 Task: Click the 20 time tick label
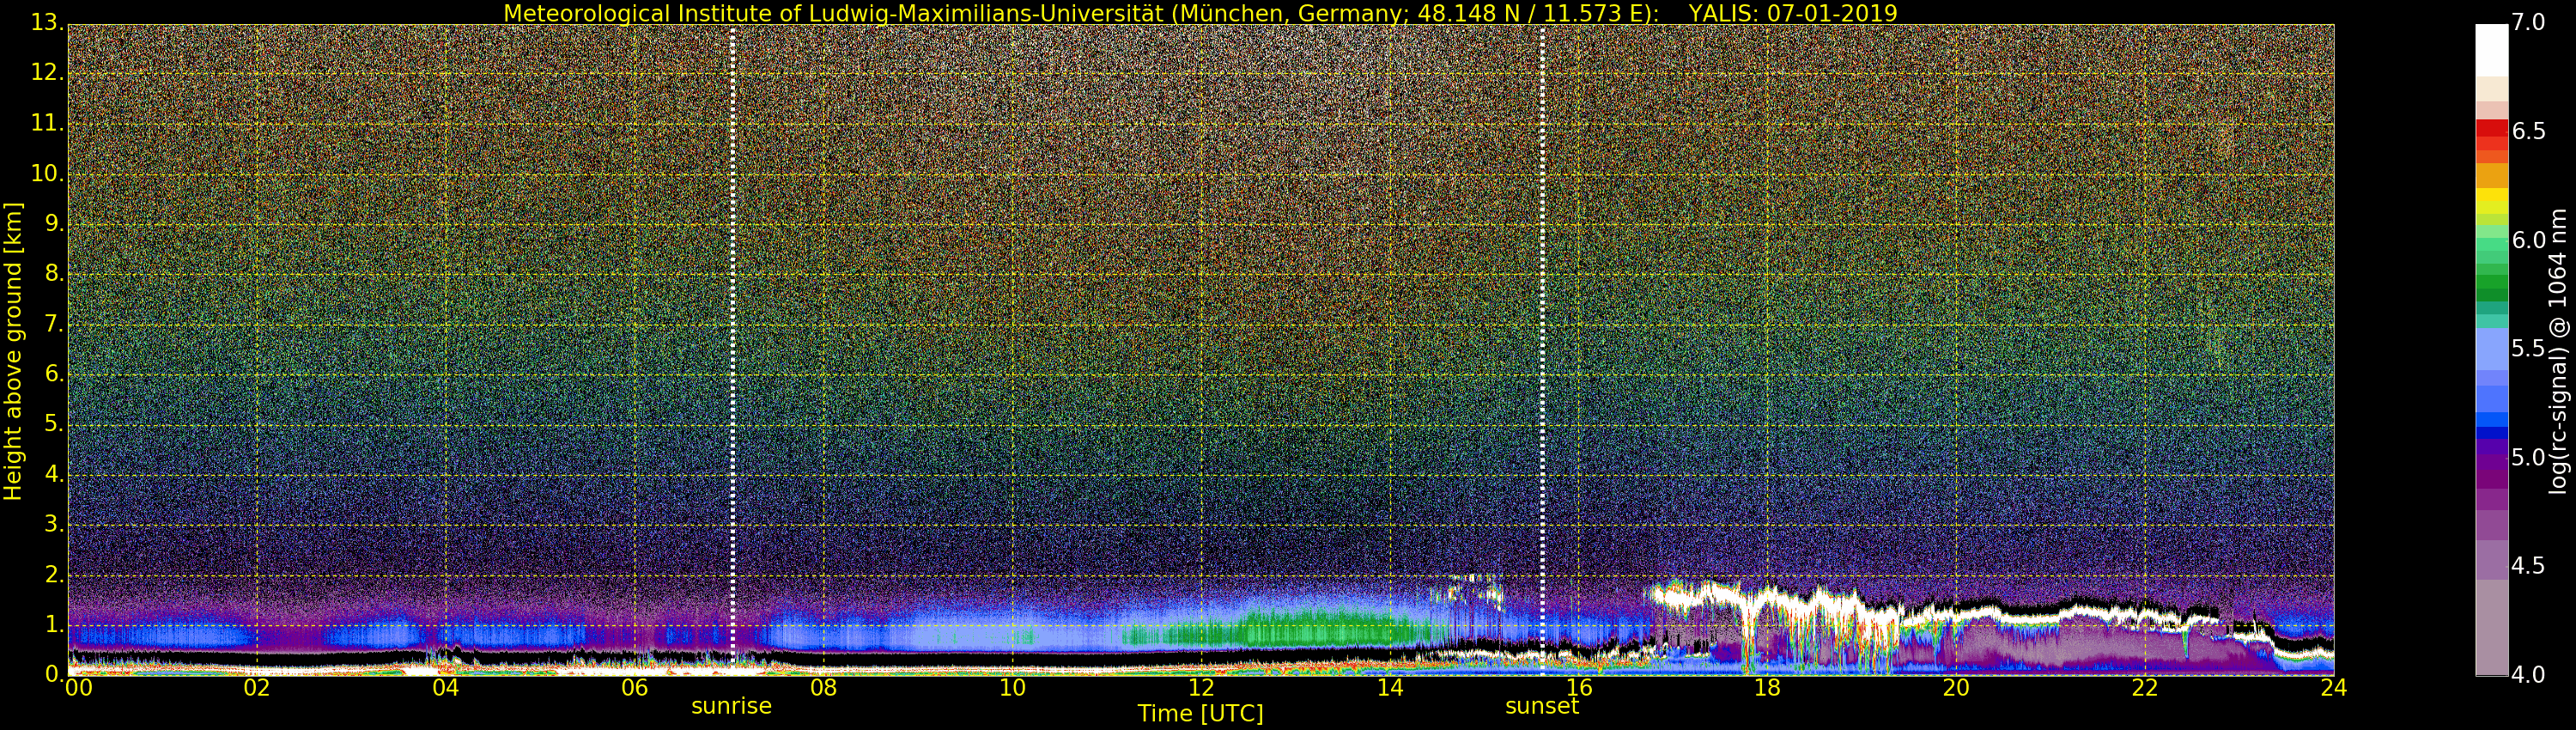[x=1956, y=688]
